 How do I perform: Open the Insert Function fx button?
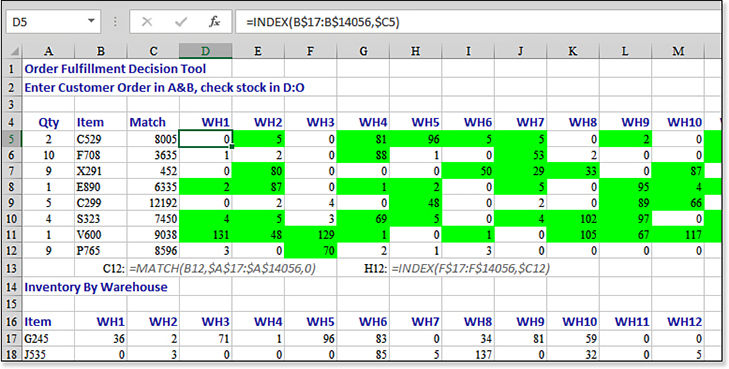click(x=214, y=21)
